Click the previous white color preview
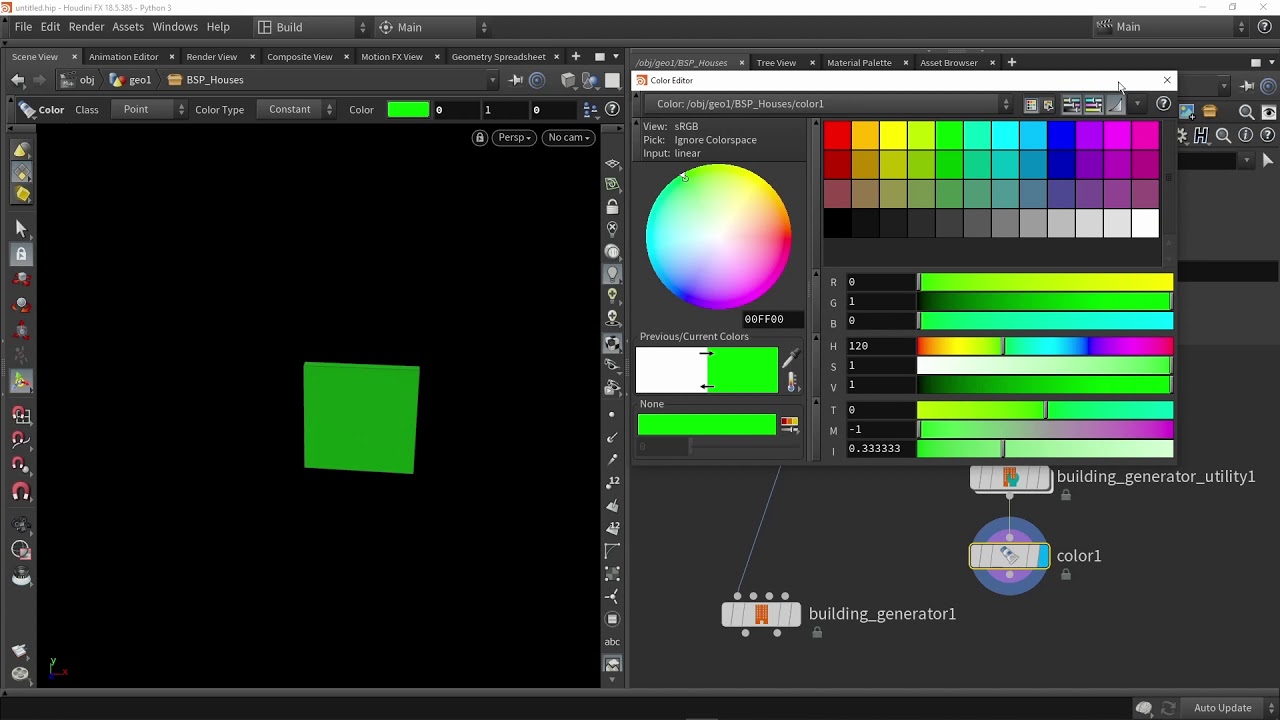 (x=670, y=370)
